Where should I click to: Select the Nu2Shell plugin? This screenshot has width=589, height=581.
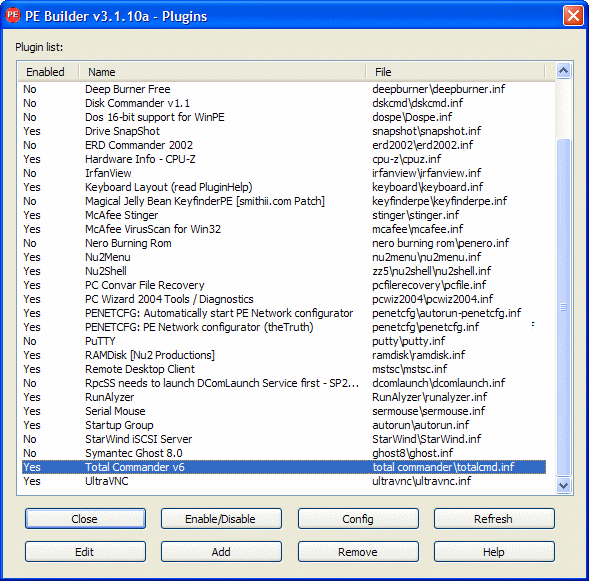tap(284, 271)
